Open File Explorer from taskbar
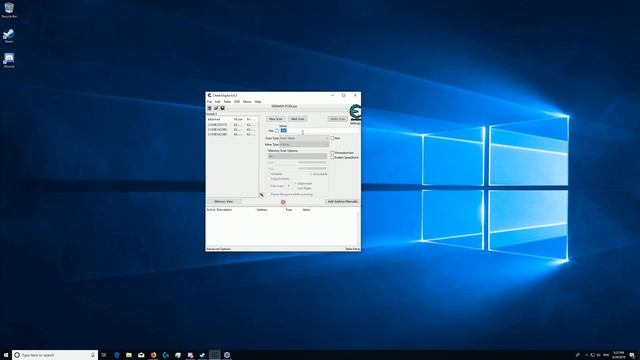Viewport: 640px width, 360px height. click(x=129, y=355)
